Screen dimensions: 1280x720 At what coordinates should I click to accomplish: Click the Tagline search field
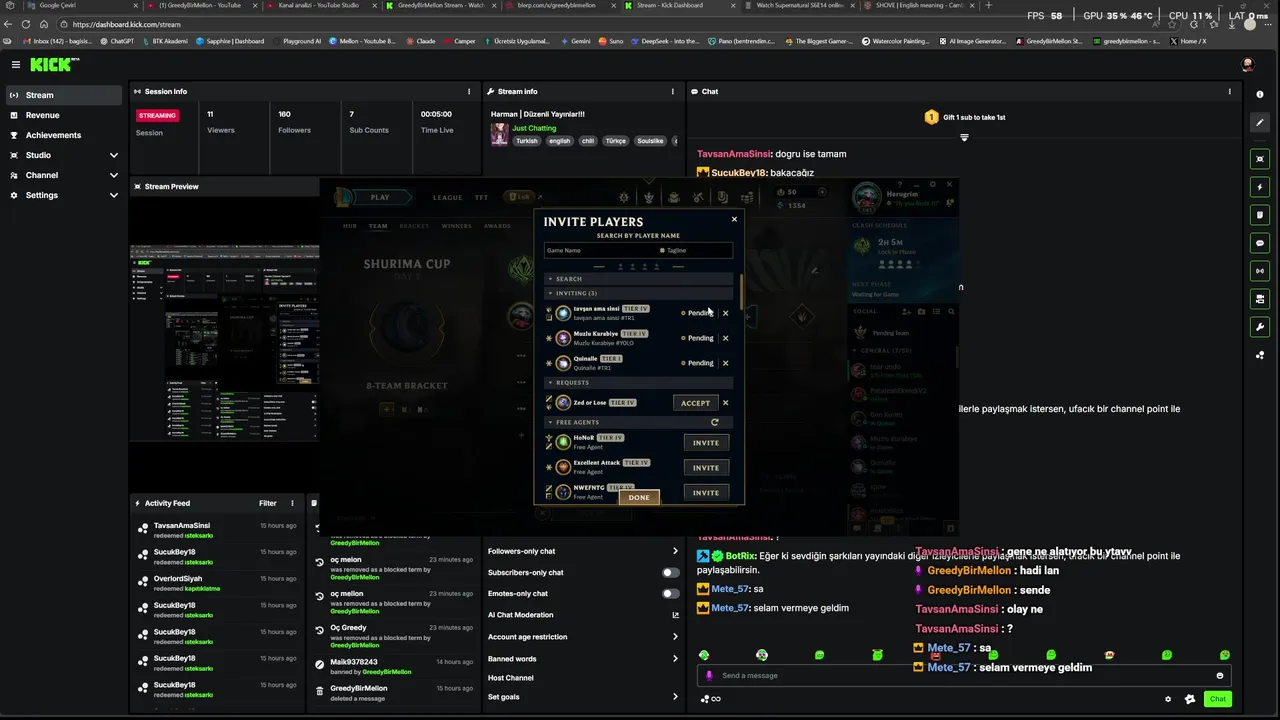(x=695, y=250)
